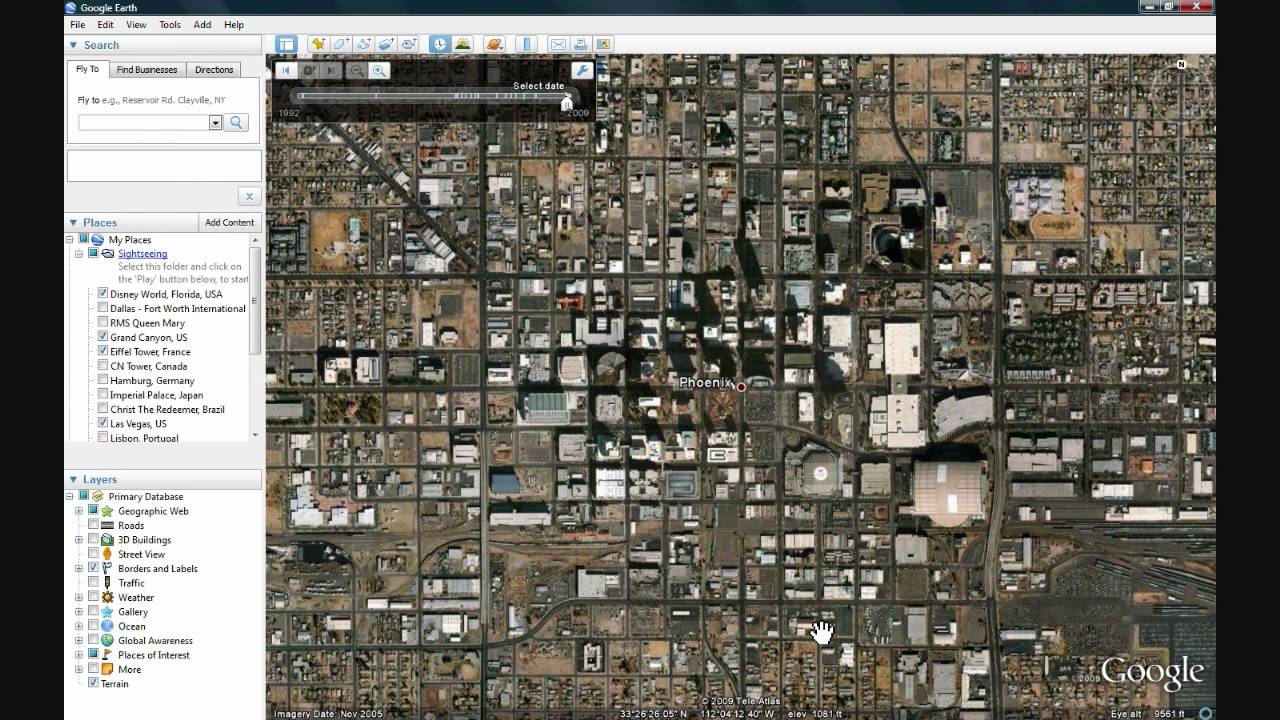
Task: Collapse the Places panel triangle
Action: click(x=73, y=222)
